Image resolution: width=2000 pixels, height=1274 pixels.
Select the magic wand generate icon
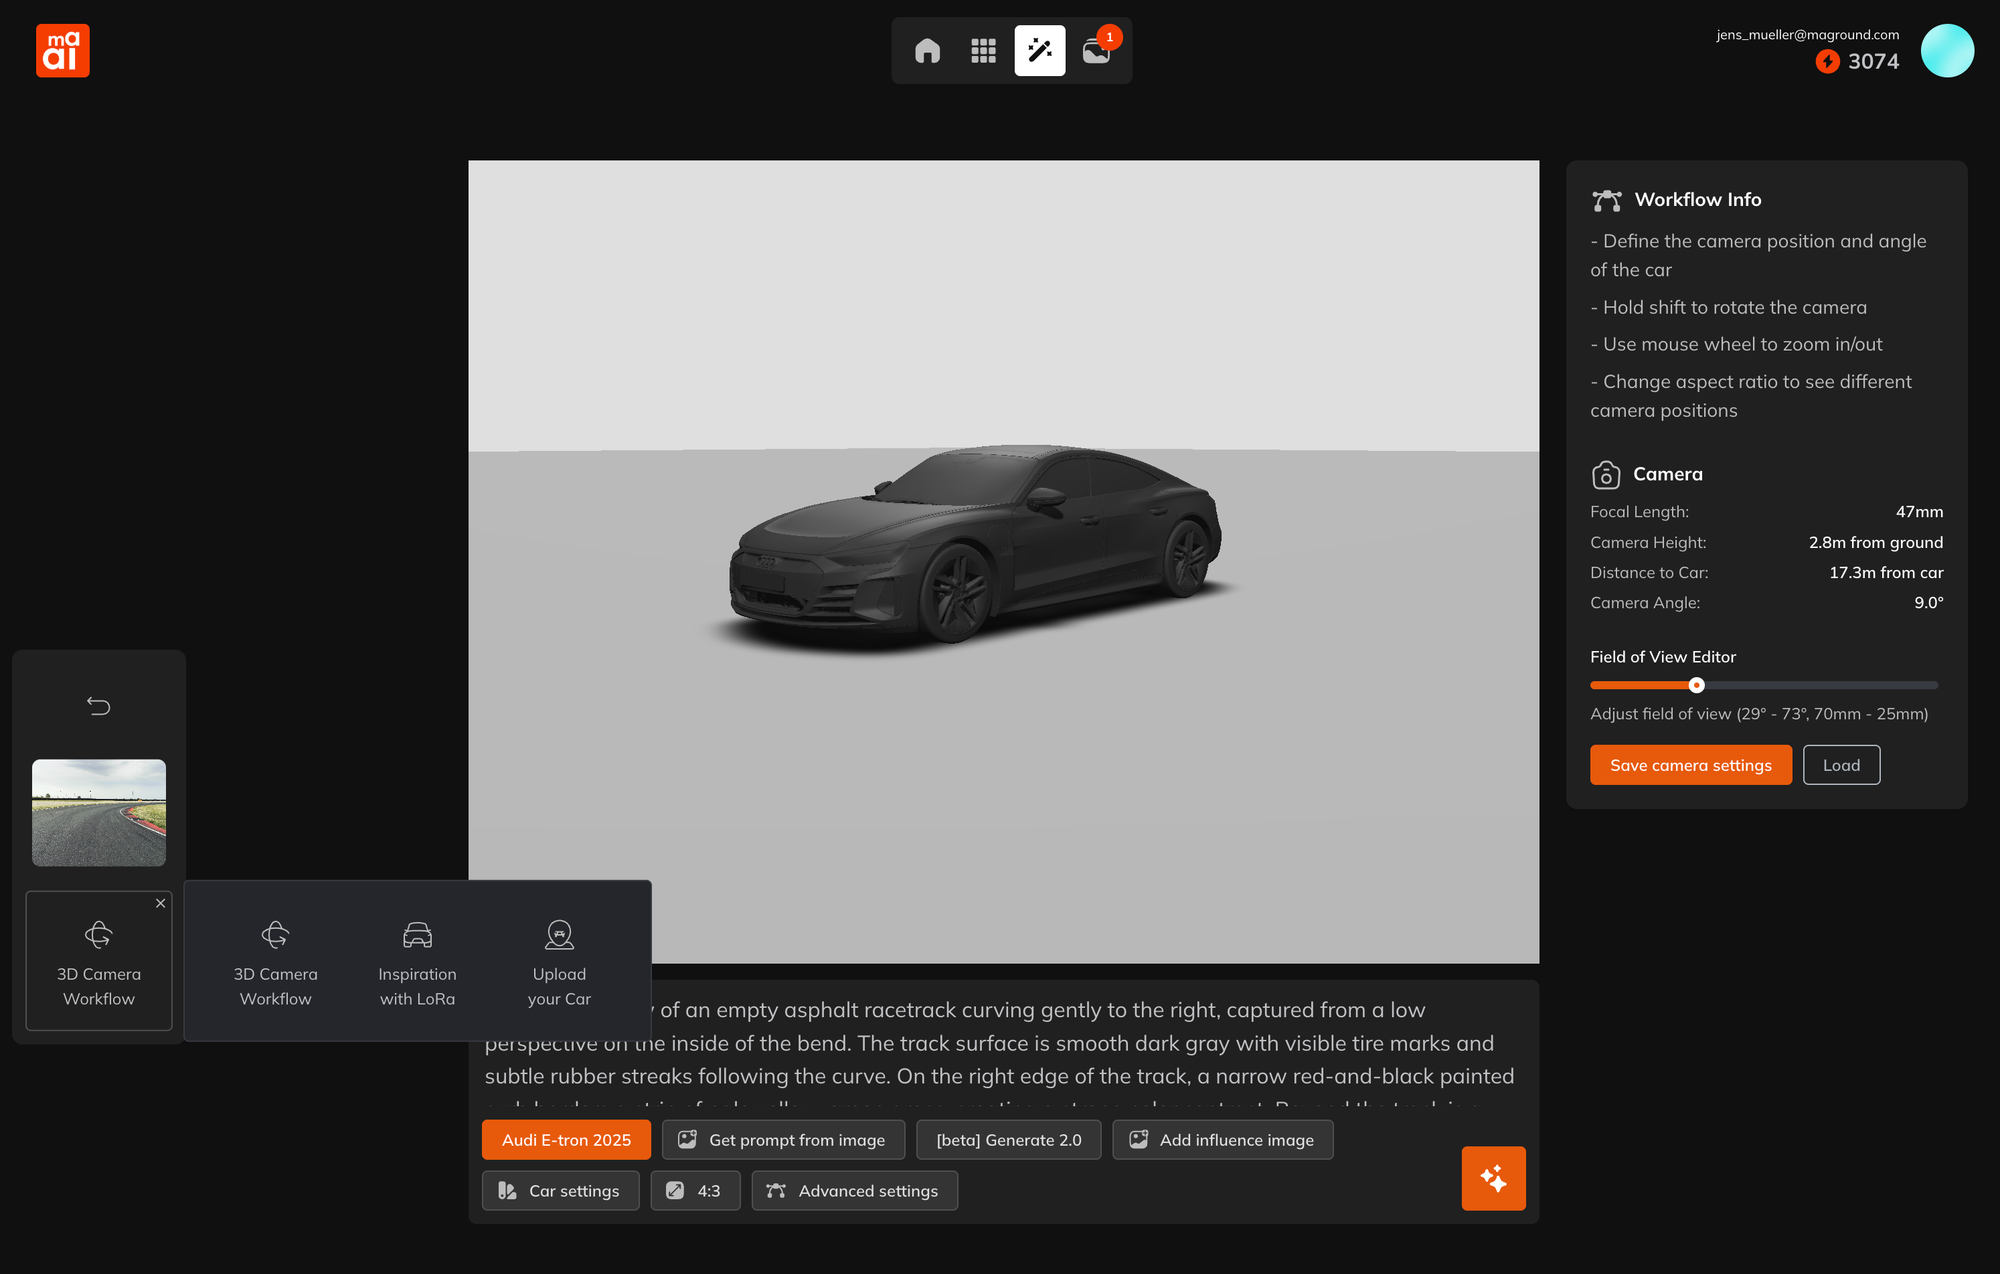(1040, 51)
